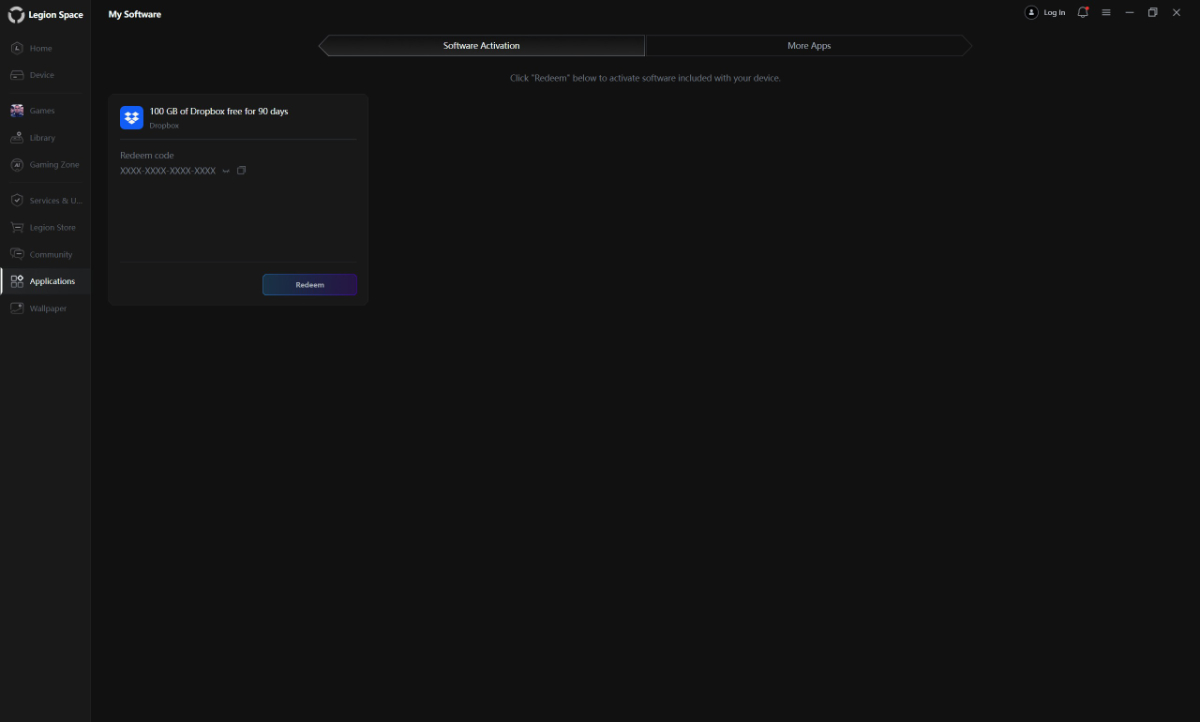The height and width of the screenshot is (722, 1200).
Task: Redeem the Dropbox offer
Action: (x=309, y=284)
